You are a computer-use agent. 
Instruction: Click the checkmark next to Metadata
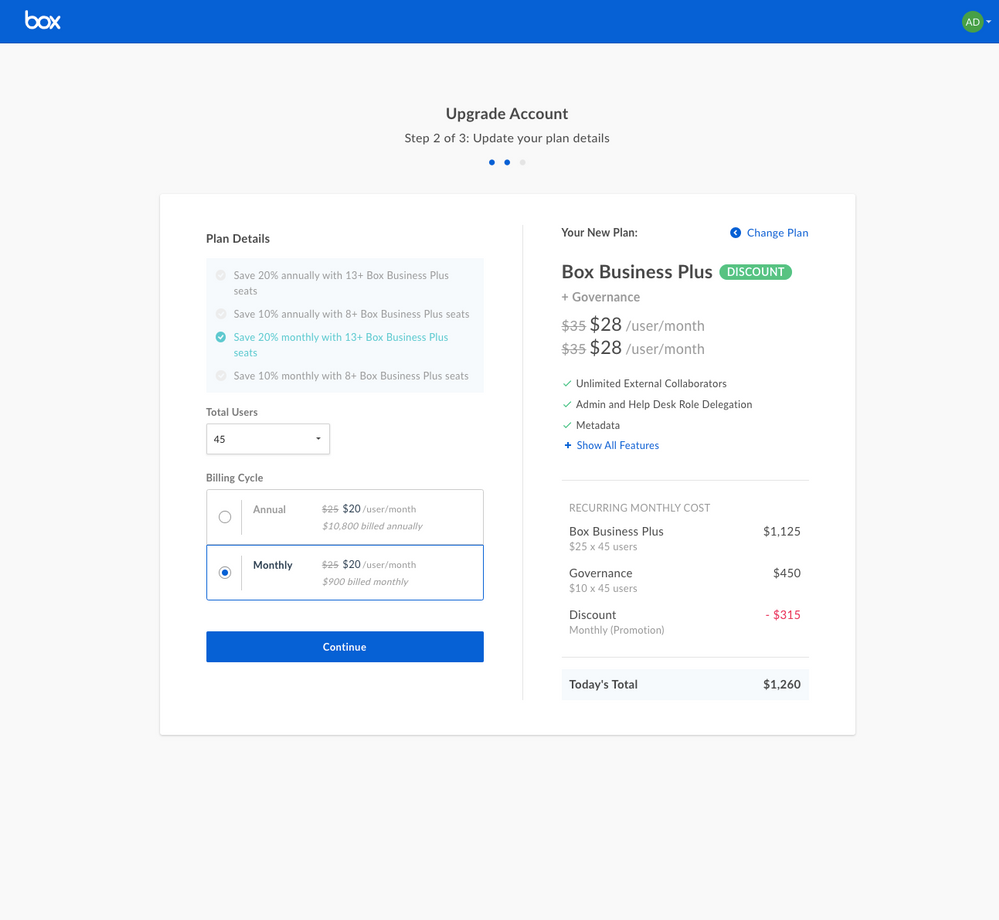[567, 425]
